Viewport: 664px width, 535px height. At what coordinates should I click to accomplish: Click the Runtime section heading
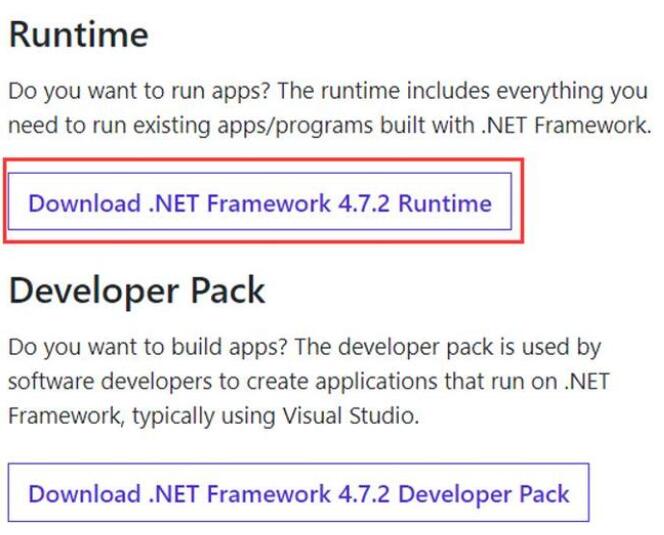[x=78, y=36]
